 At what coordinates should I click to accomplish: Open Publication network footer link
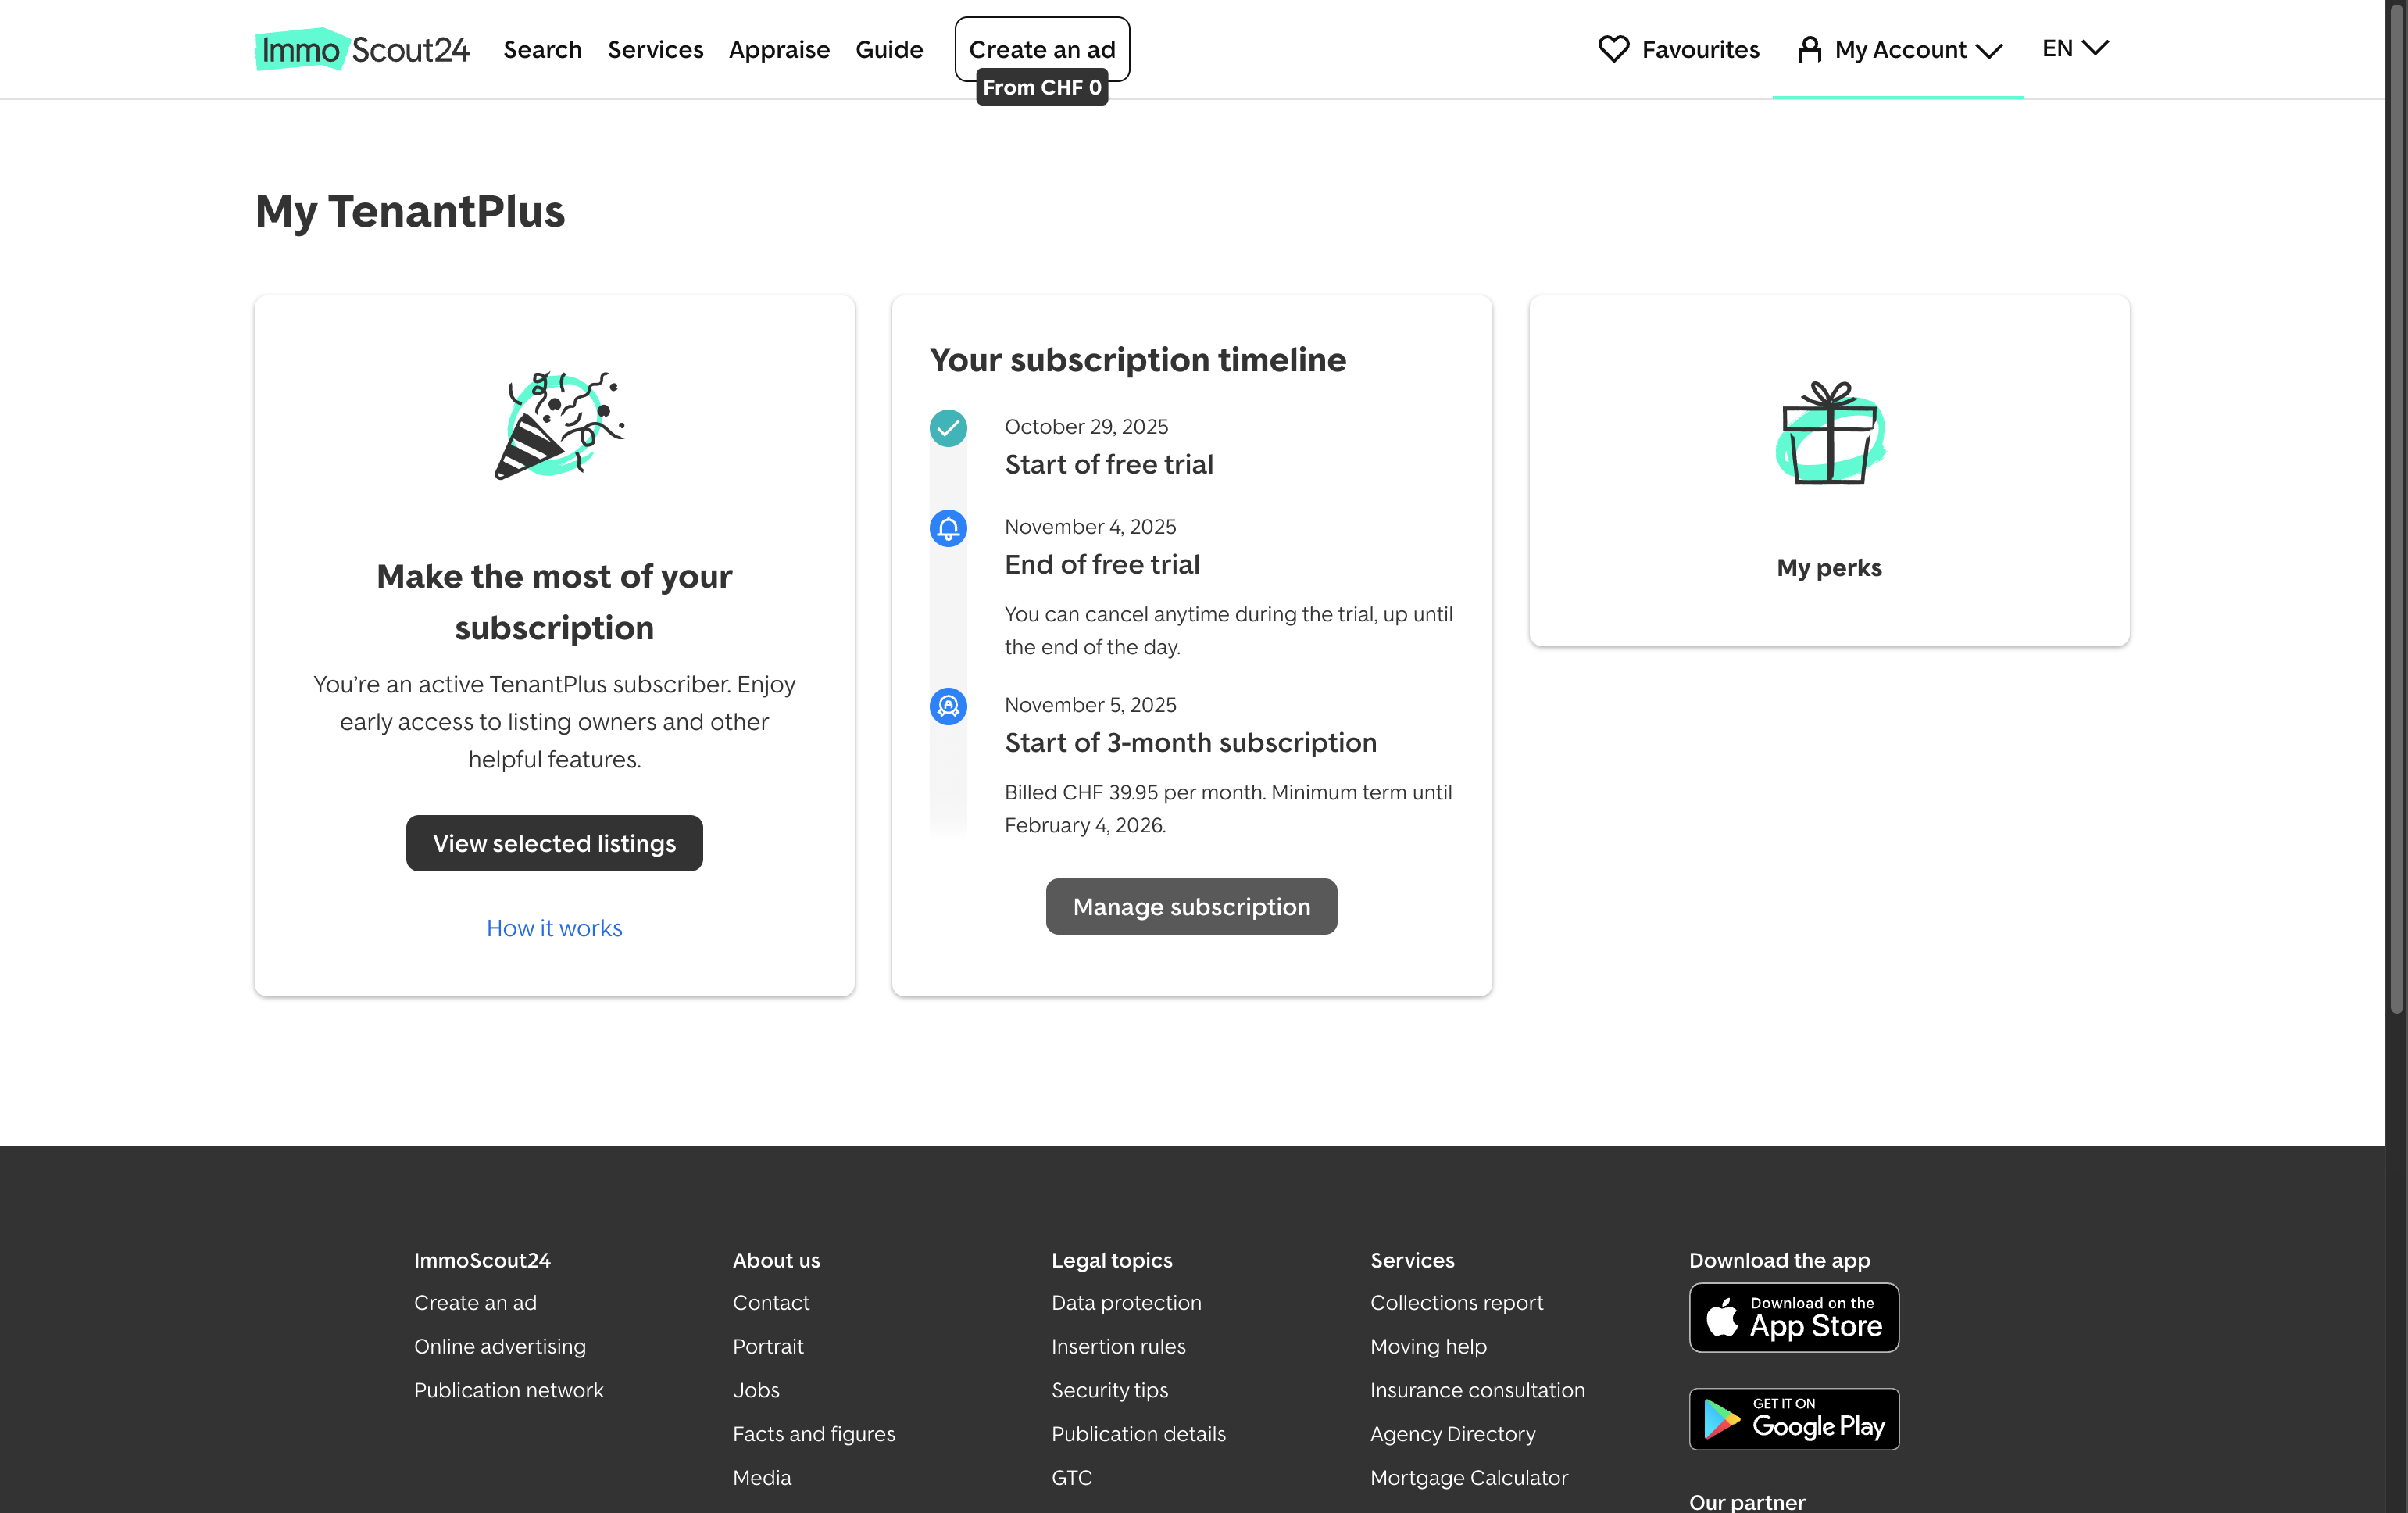(x=509, y=1390)
